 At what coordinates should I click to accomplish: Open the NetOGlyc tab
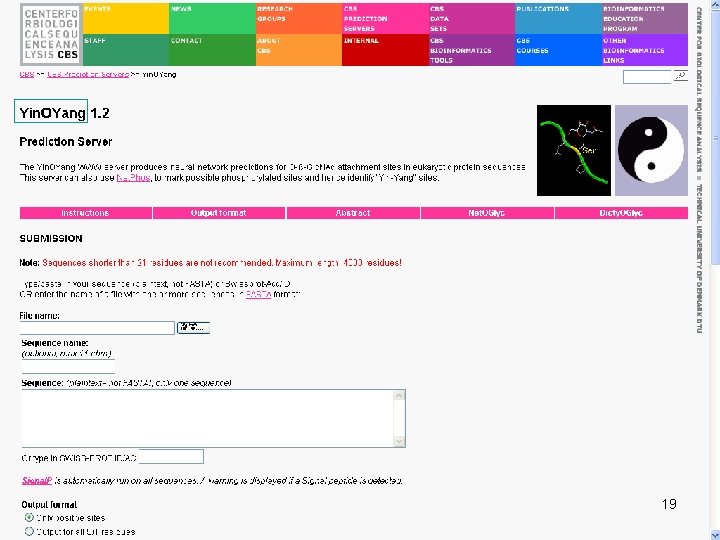(x=487, y=213)
